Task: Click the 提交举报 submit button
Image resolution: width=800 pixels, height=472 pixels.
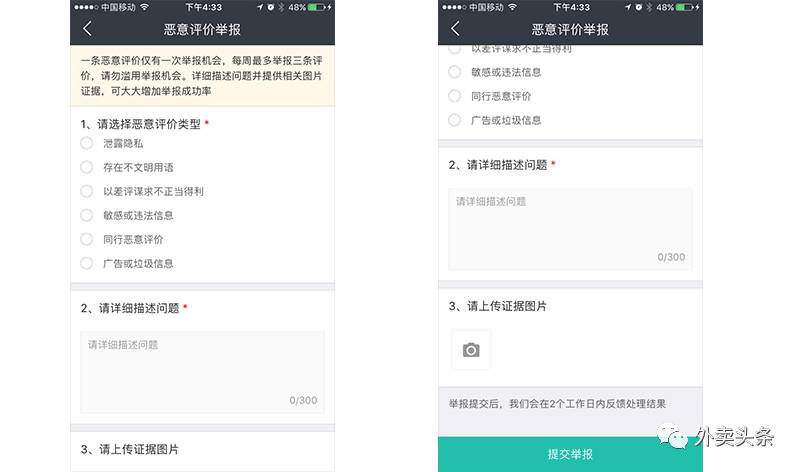Action: [570, 454]
